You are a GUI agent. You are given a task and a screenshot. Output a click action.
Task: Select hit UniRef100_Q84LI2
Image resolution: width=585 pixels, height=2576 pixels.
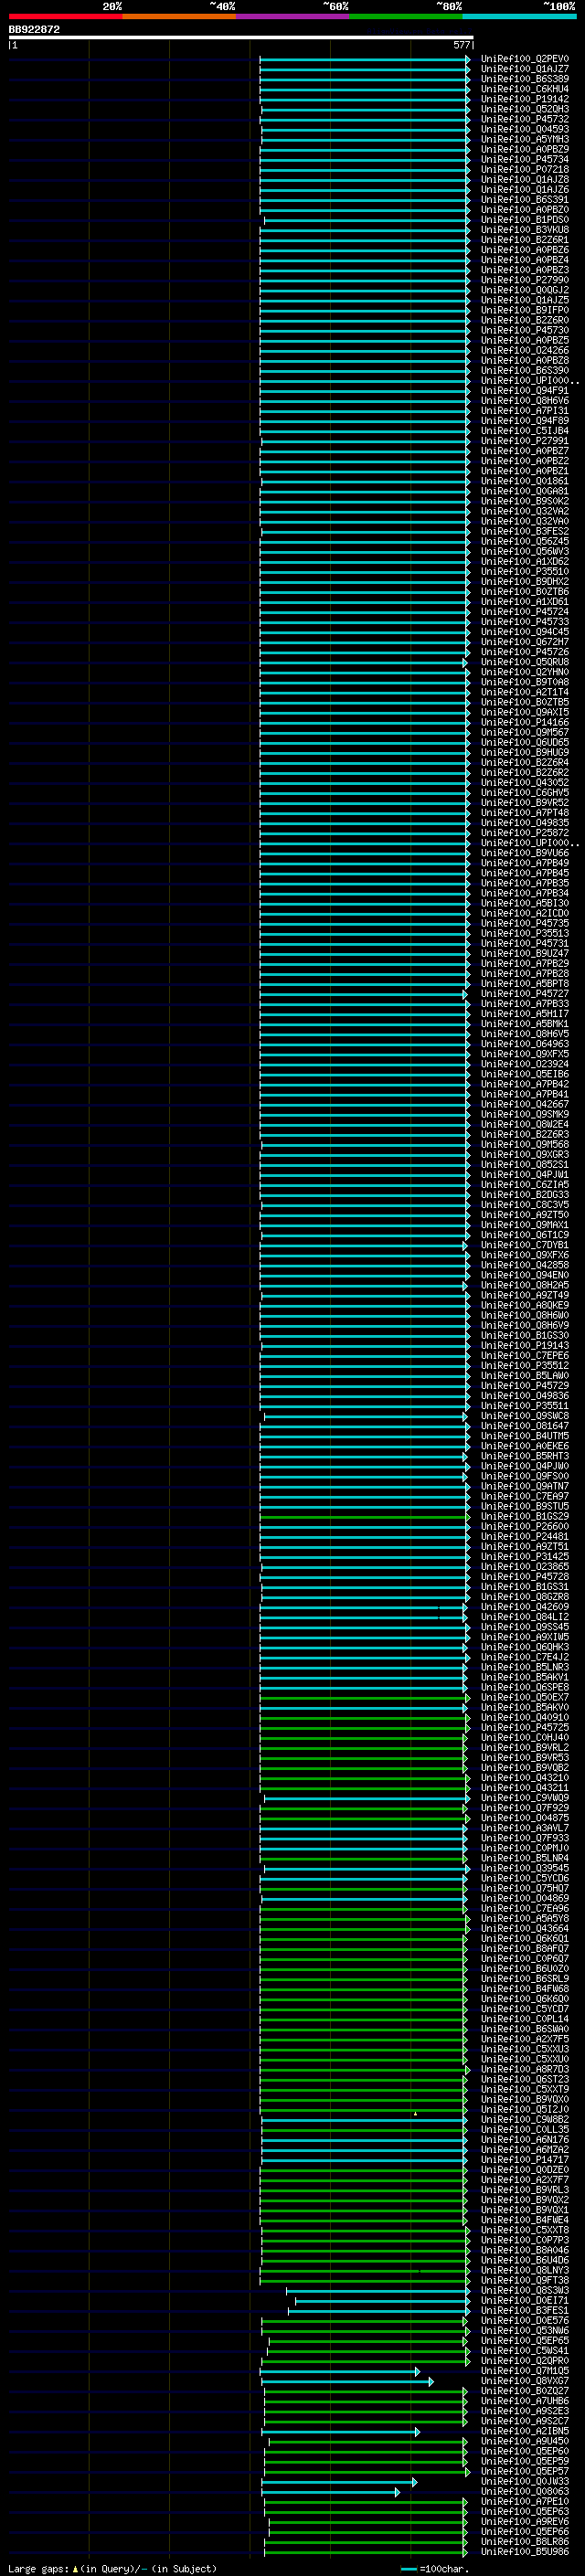(525, 1616)
